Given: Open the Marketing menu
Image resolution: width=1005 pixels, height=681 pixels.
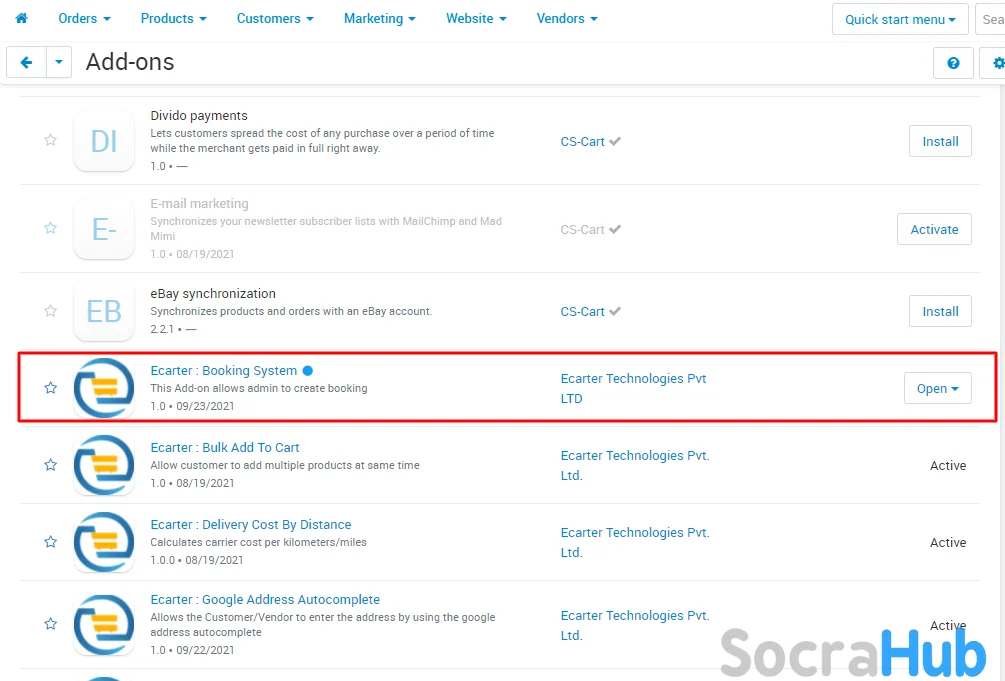Looking at the screenshot, I should click(379, 18).
